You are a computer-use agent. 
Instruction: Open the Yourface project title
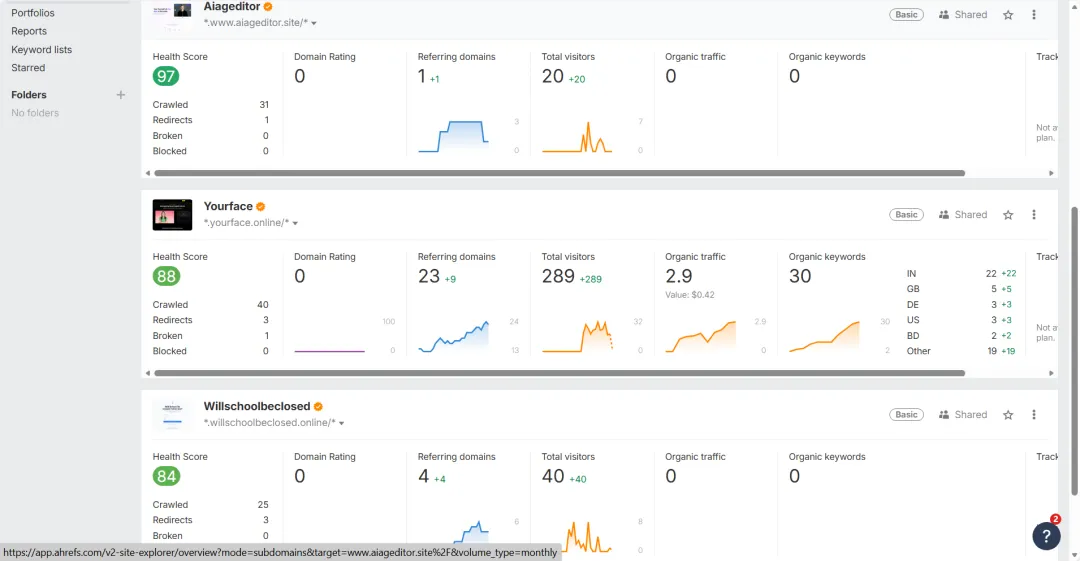pos(228,206)
